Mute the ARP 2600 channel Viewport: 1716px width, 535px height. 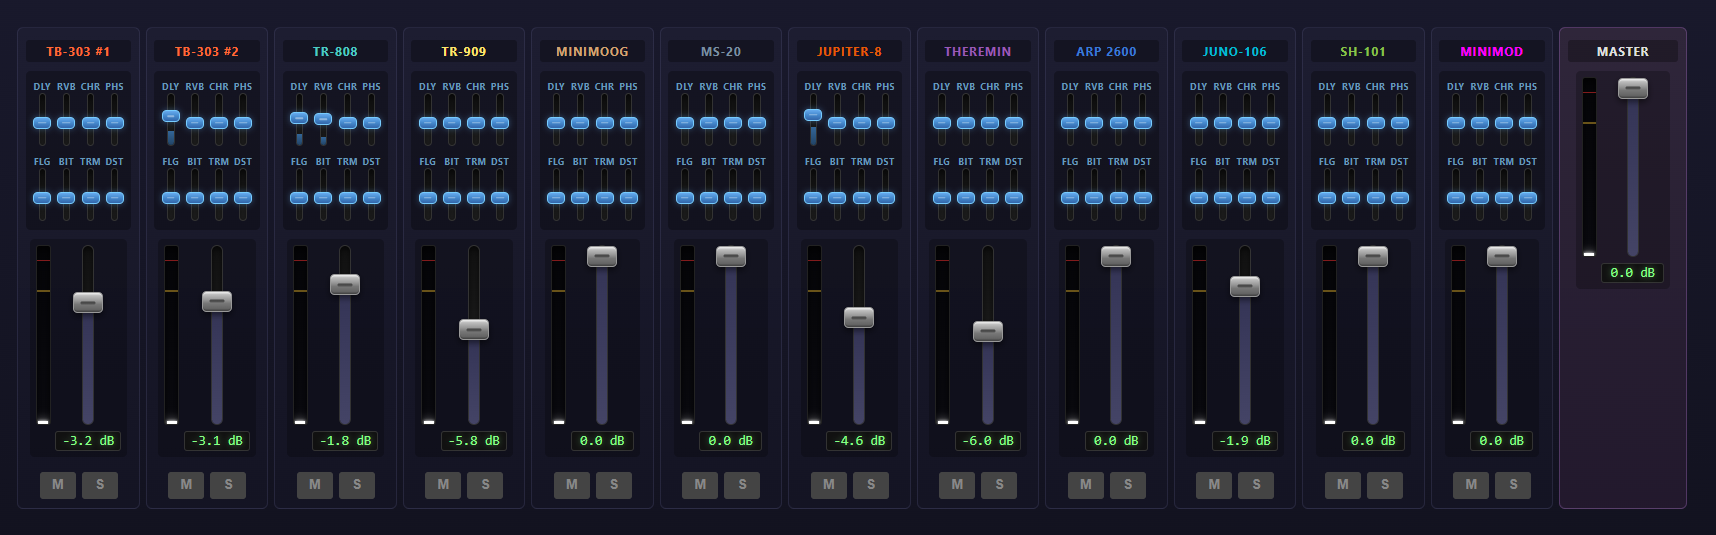coord(1086,485)
